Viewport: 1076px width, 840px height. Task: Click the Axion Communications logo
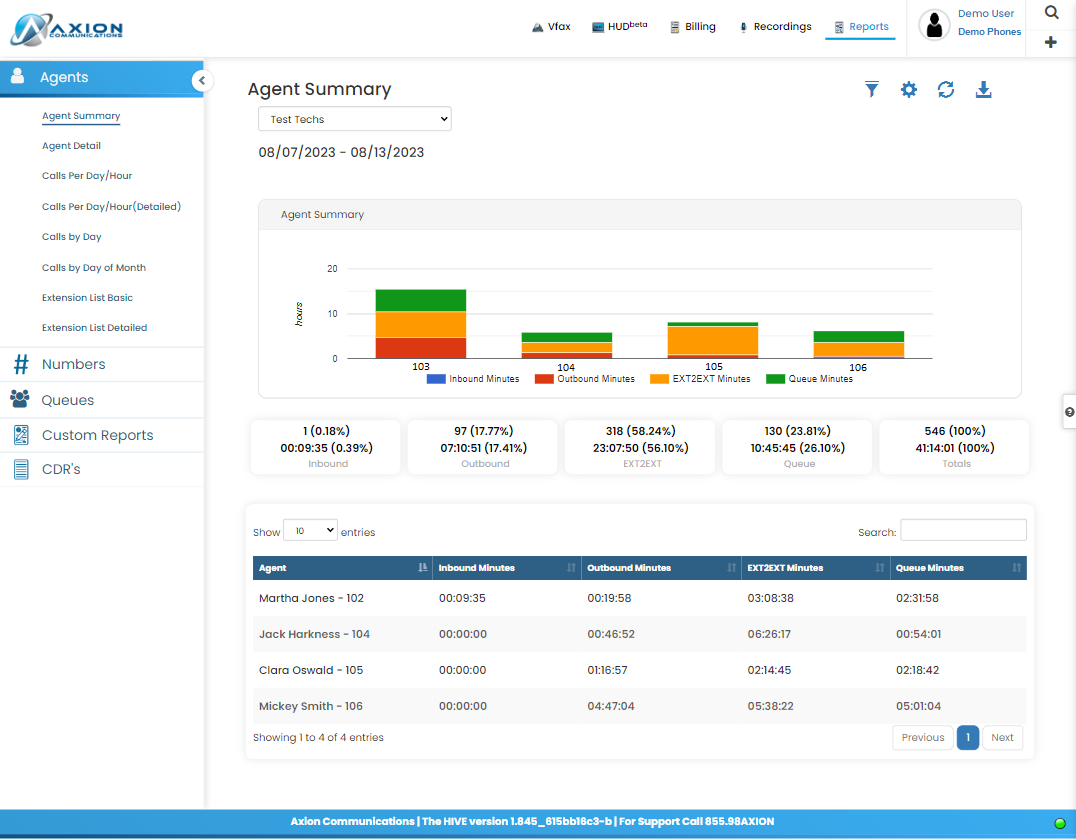(67, 30)
